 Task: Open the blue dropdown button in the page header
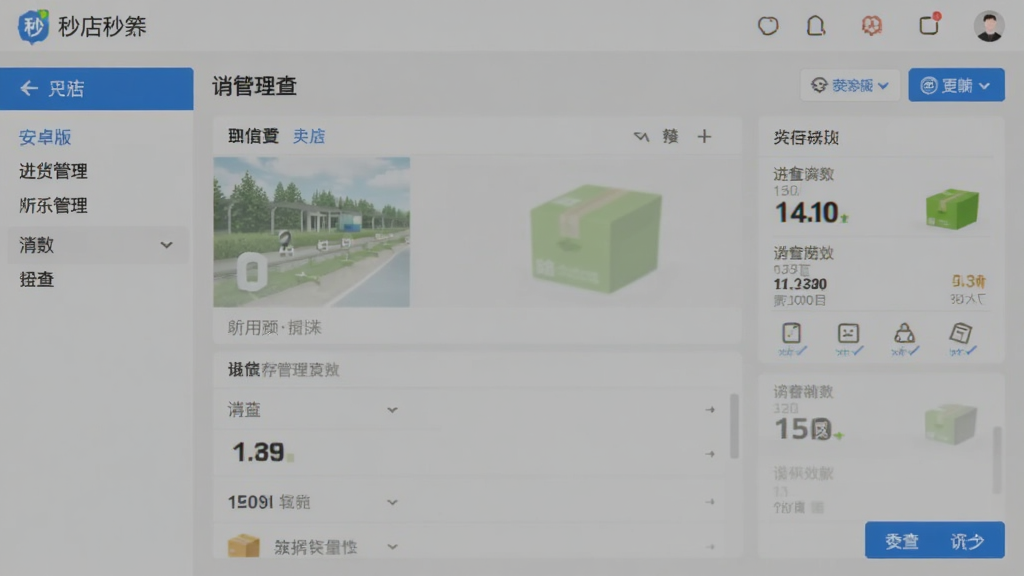956,85
